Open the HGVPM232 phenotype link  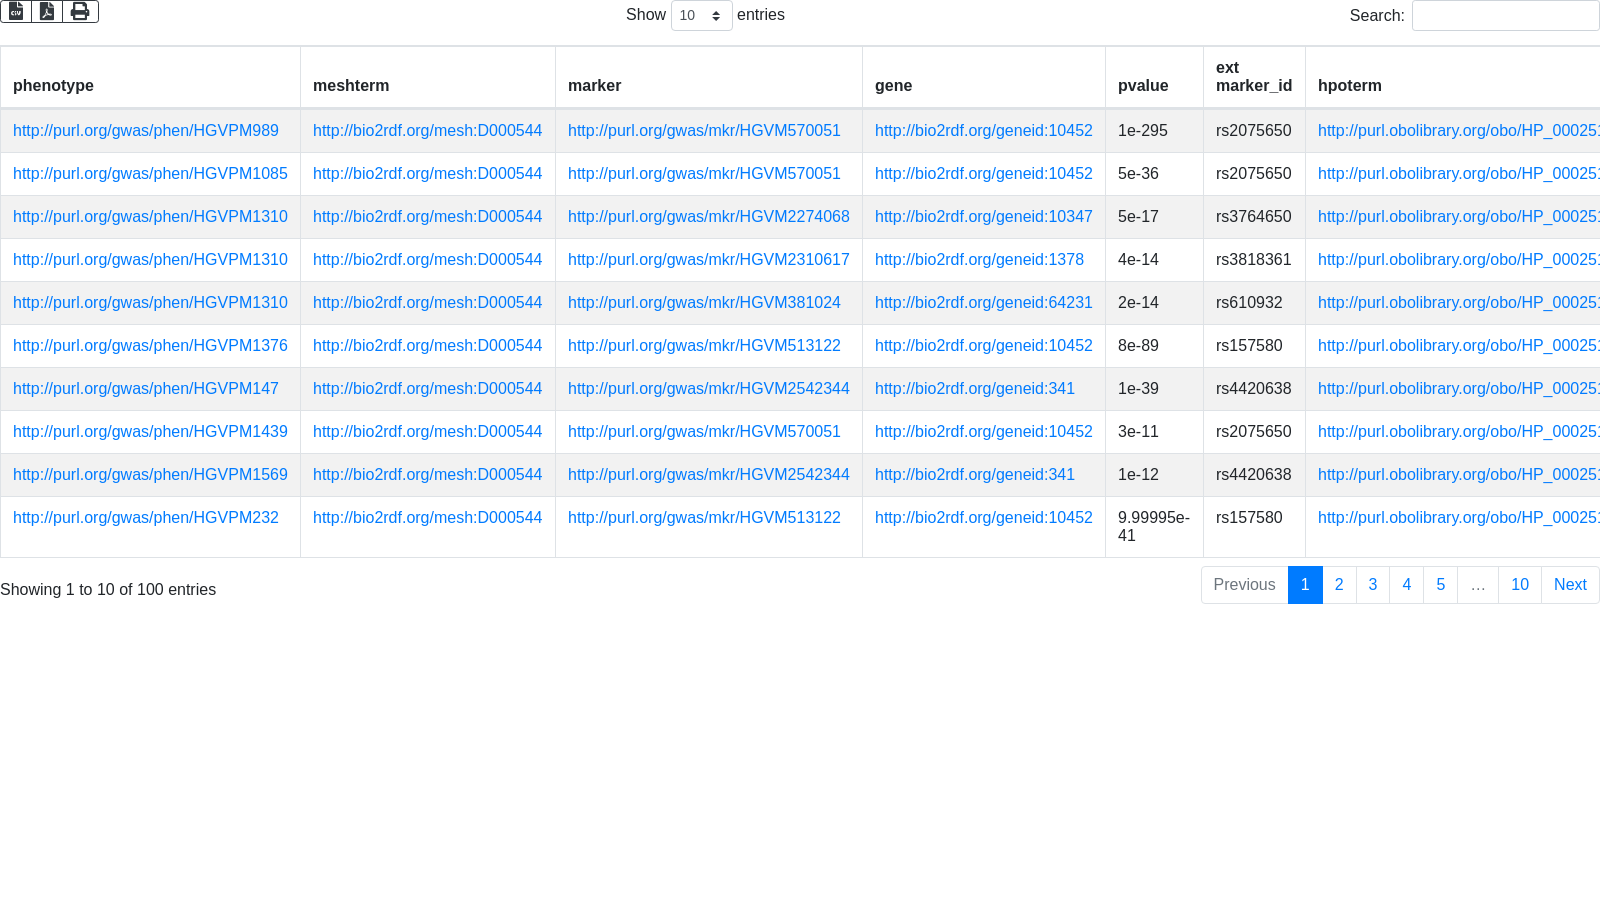[146, 518]
